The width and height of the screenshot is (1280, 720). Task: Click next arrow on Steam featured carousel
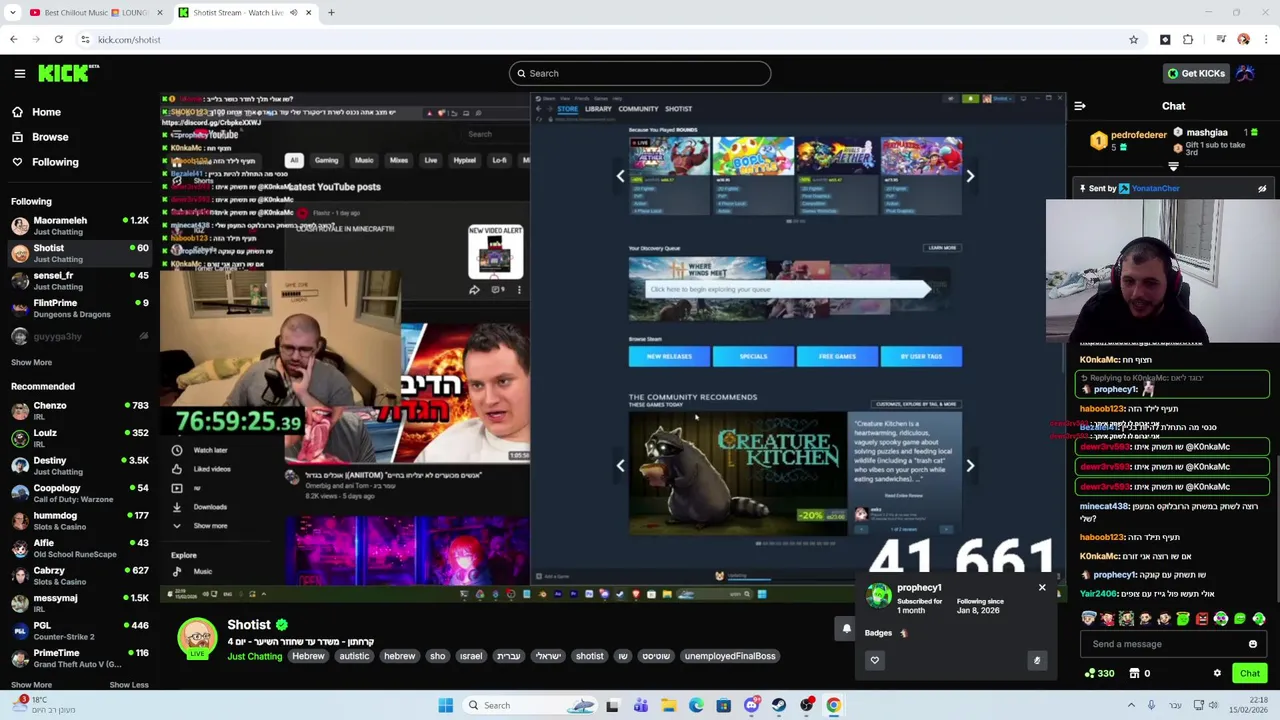pos(970,176)
